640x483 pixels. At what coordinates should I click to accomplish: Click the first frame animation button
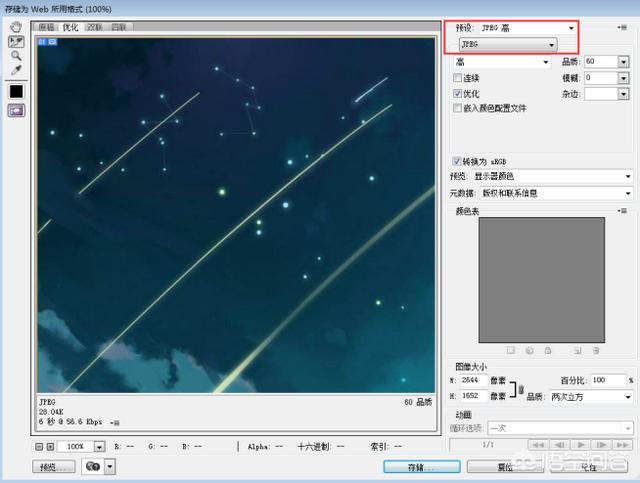(x=538, y=445)
